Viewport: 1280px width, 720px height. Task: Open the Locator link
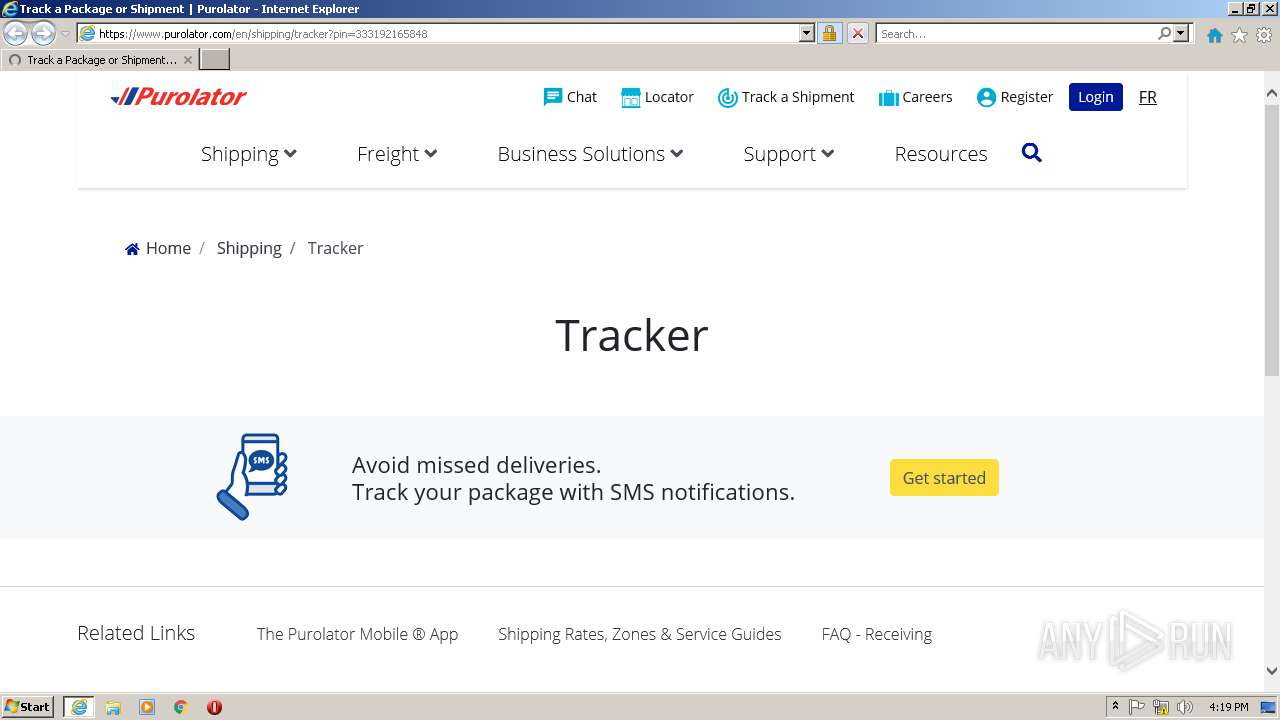[x=657, y=97]
